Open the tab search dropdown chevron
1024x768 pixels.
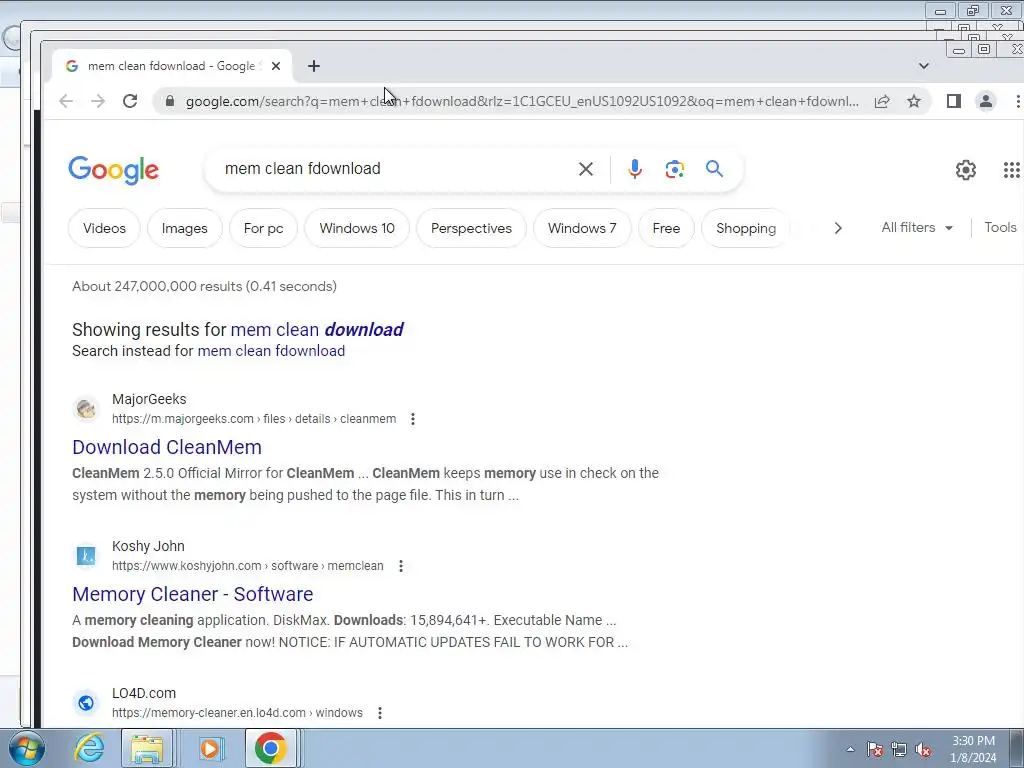pos(923,66)
